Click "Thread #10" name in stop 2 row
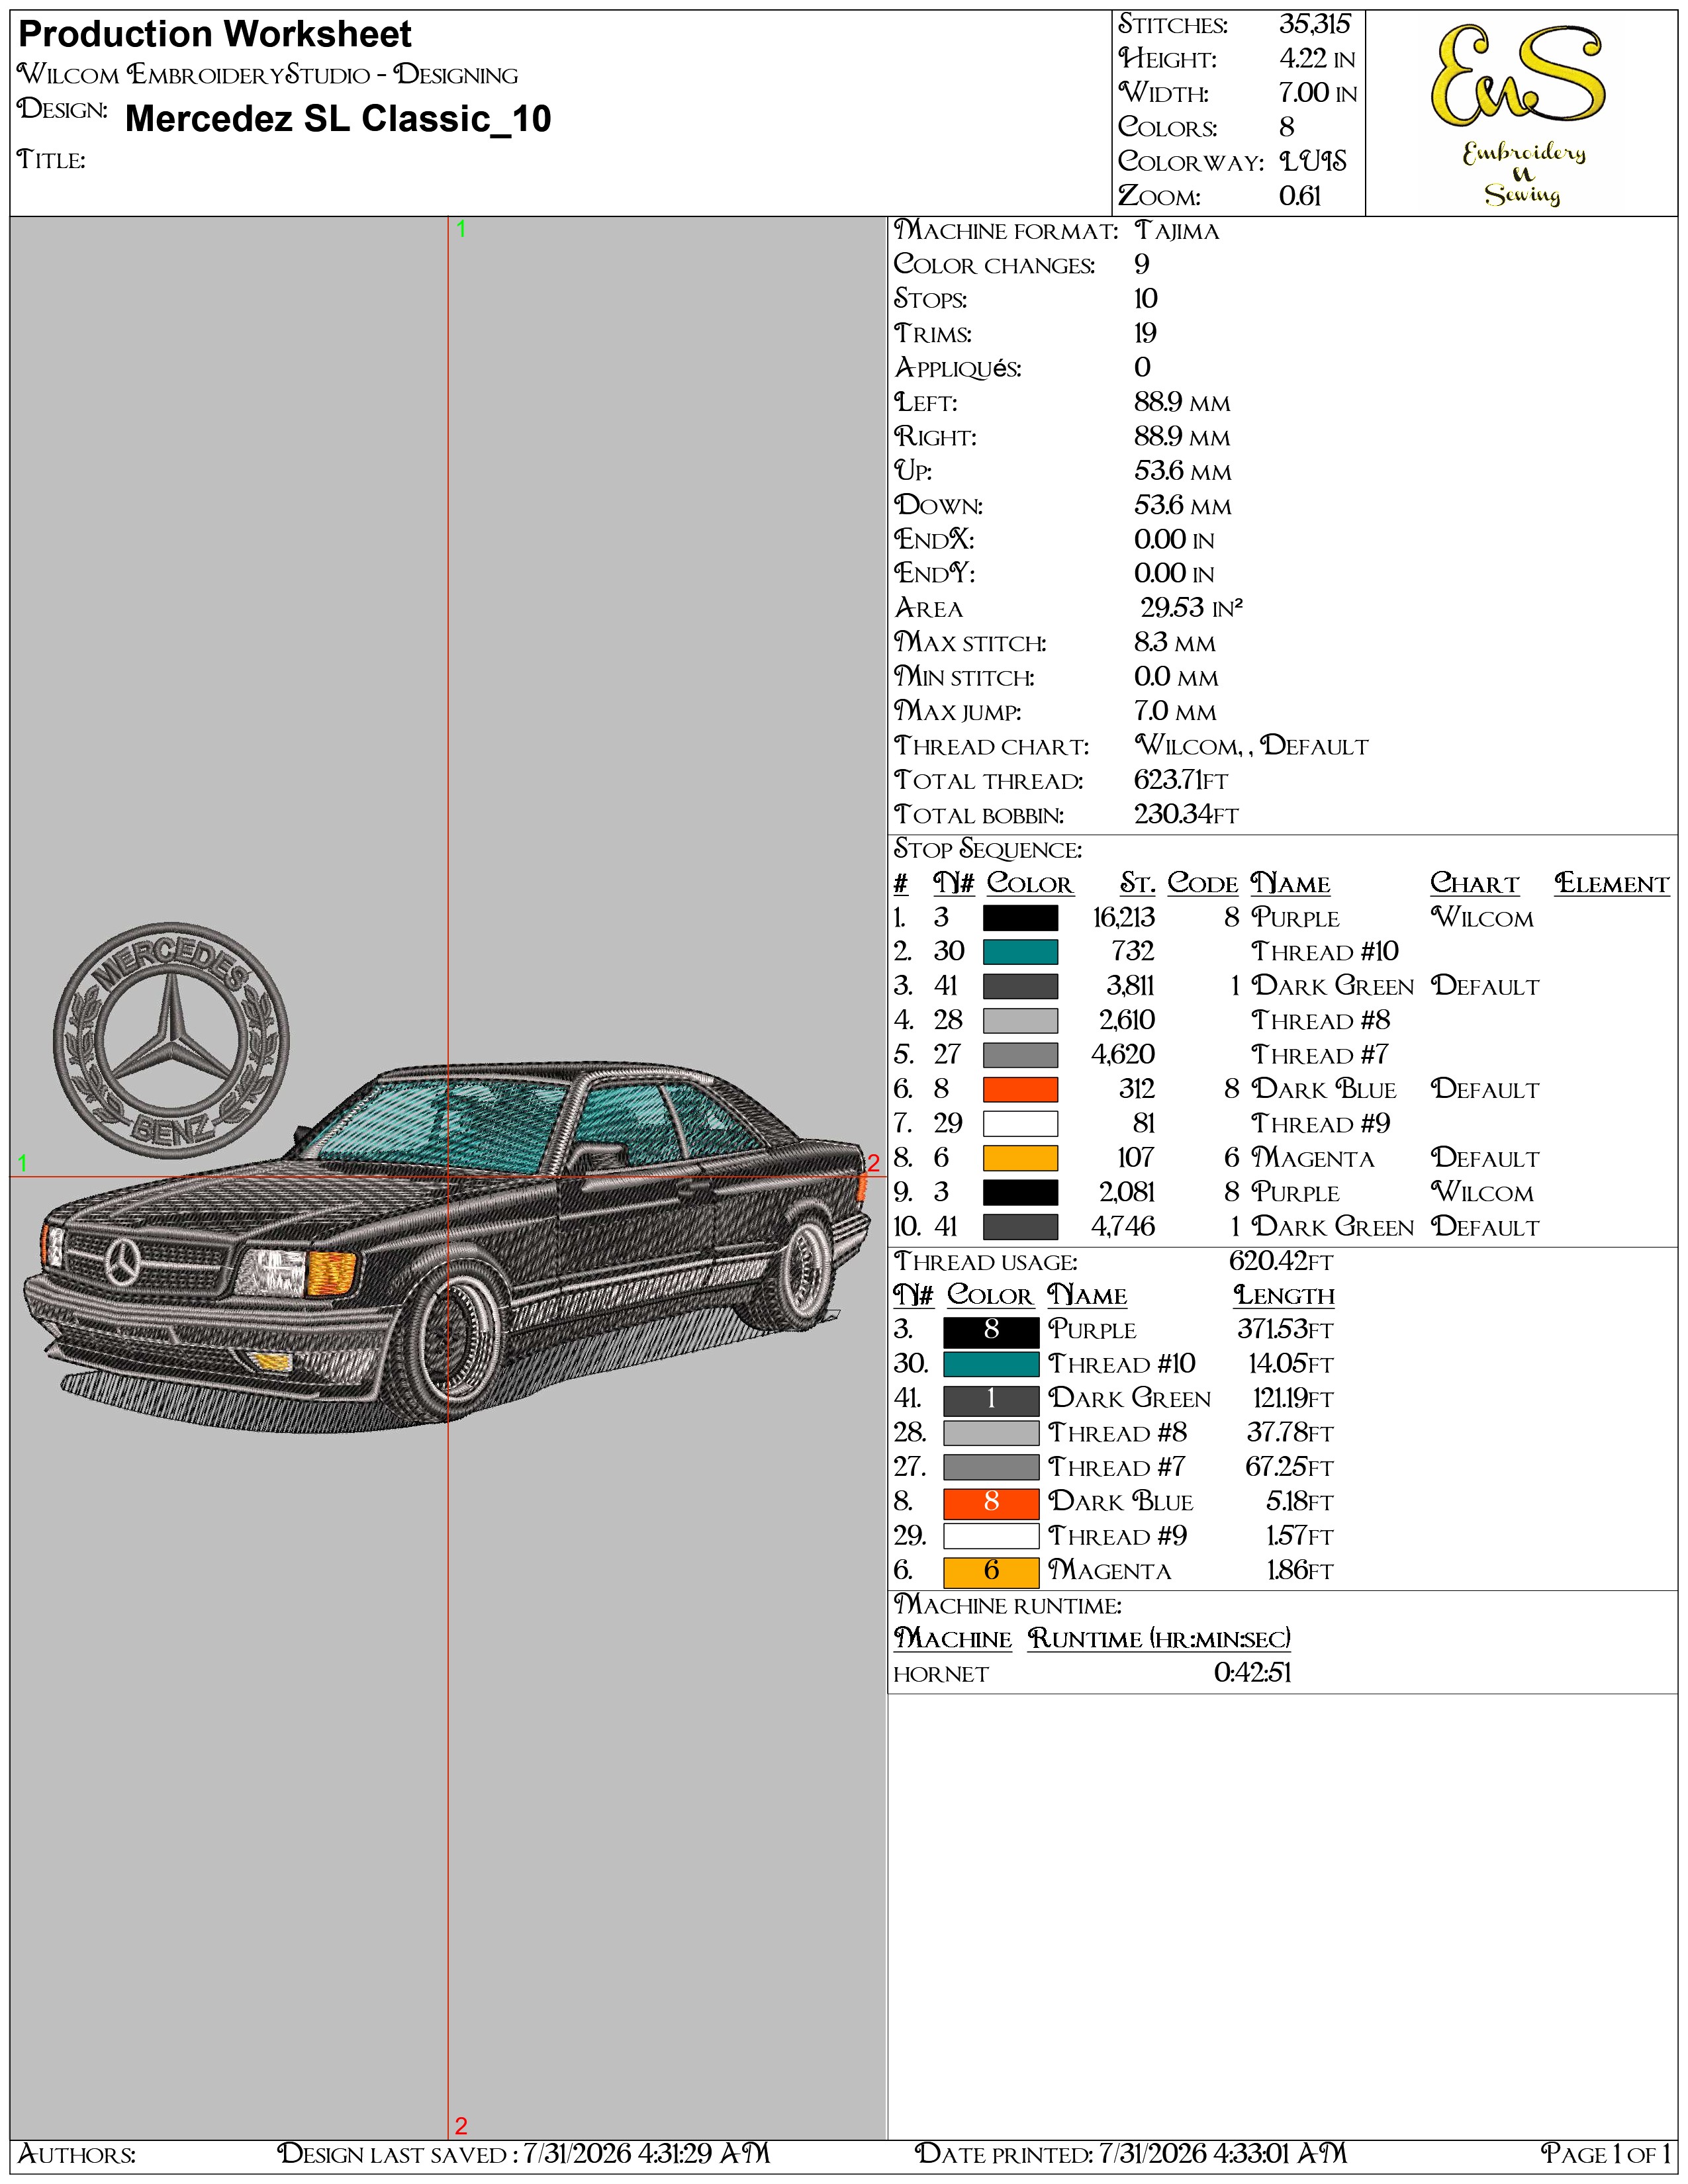 (x=1325, y=952)
